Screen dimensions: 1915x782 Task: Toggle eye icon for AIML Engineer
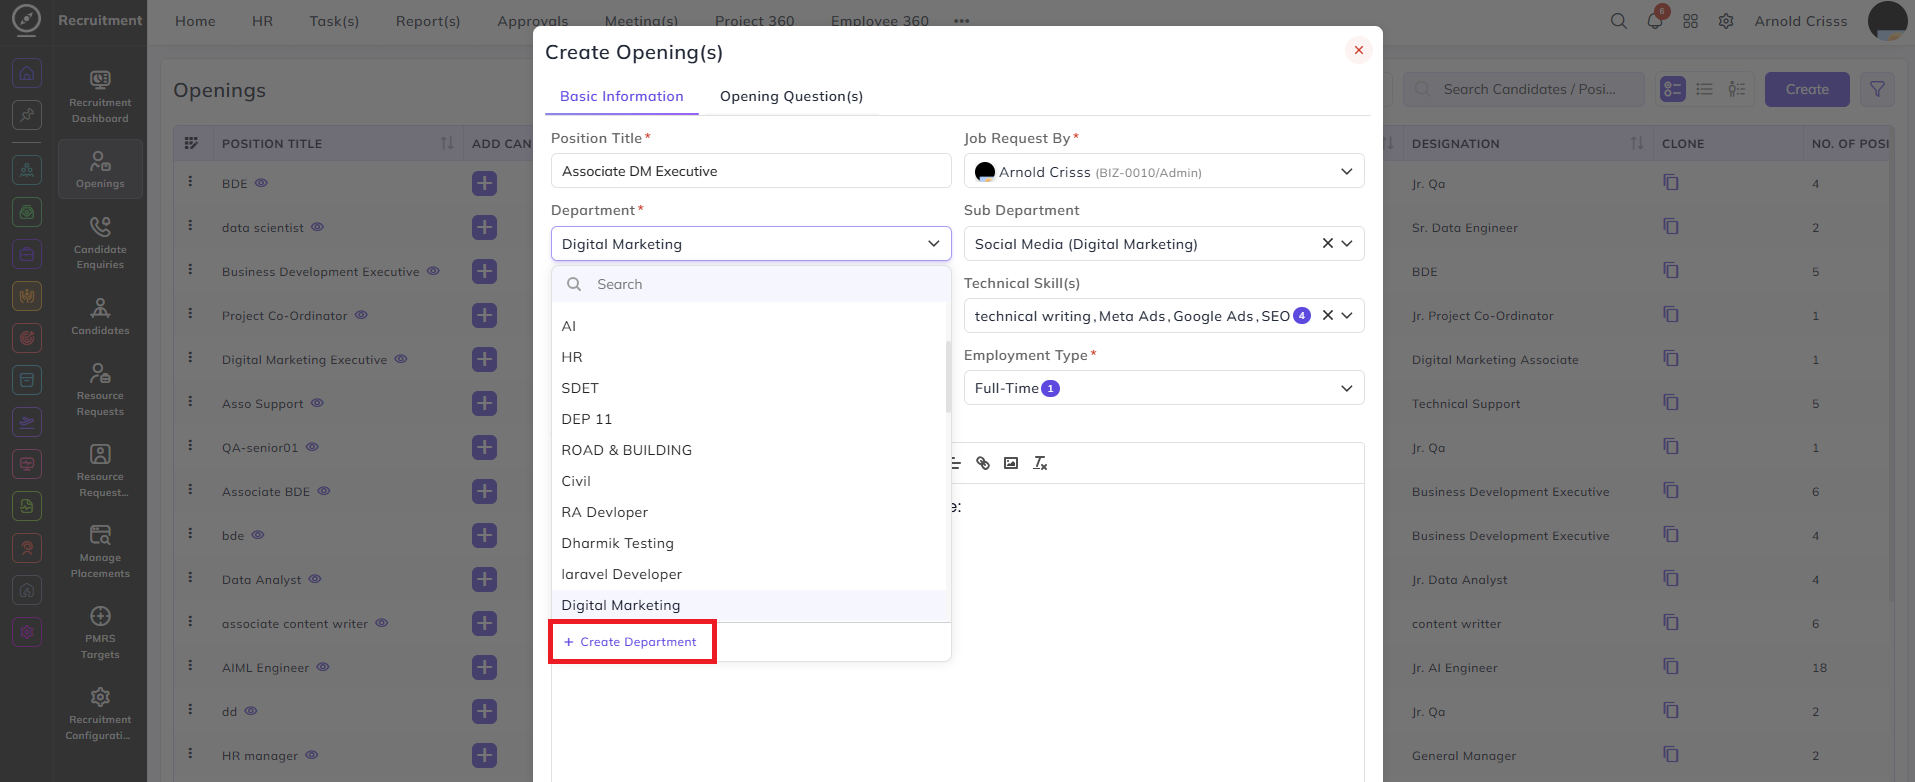[323, 667]
